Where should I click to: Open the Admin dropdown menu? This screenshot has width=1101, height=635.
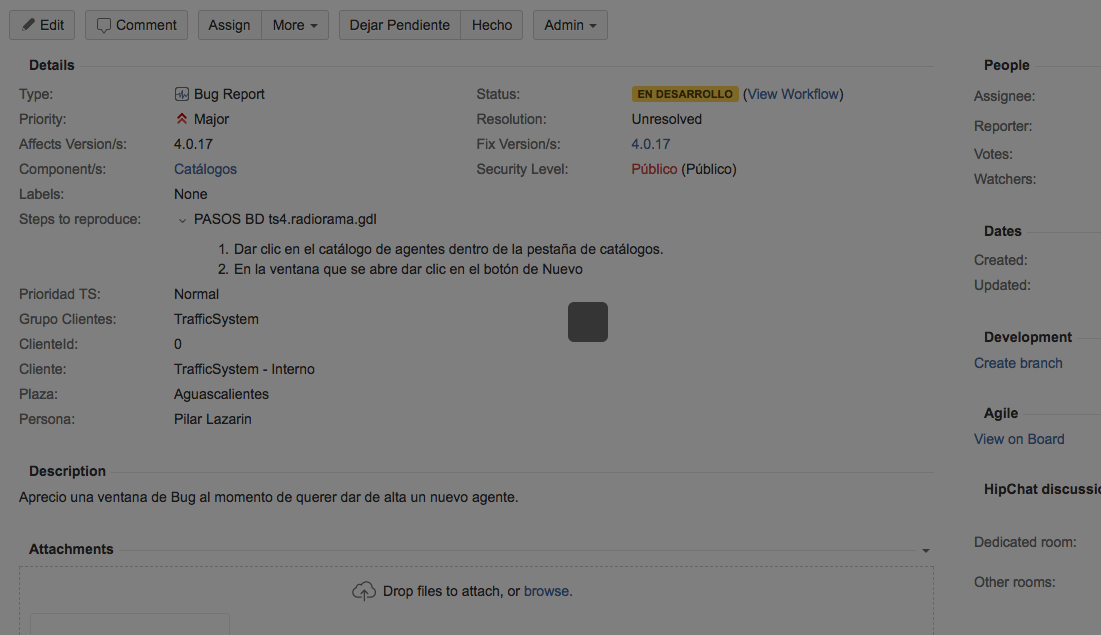click(570, 25)
